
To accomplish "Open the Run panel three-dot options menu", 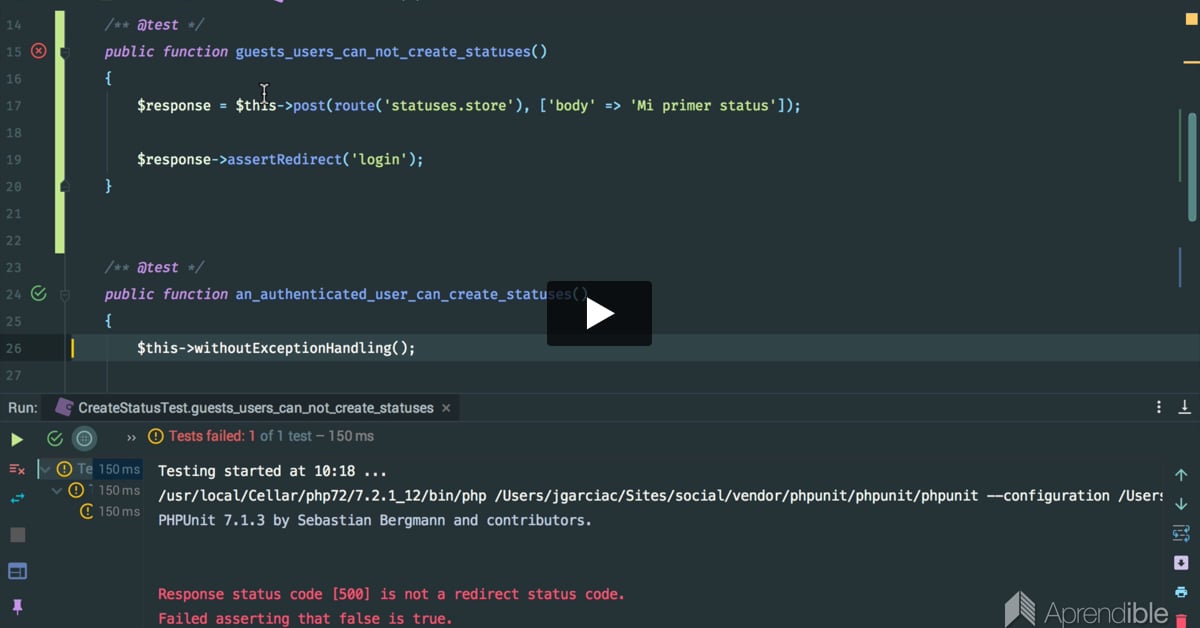I will coord(1159,407).
